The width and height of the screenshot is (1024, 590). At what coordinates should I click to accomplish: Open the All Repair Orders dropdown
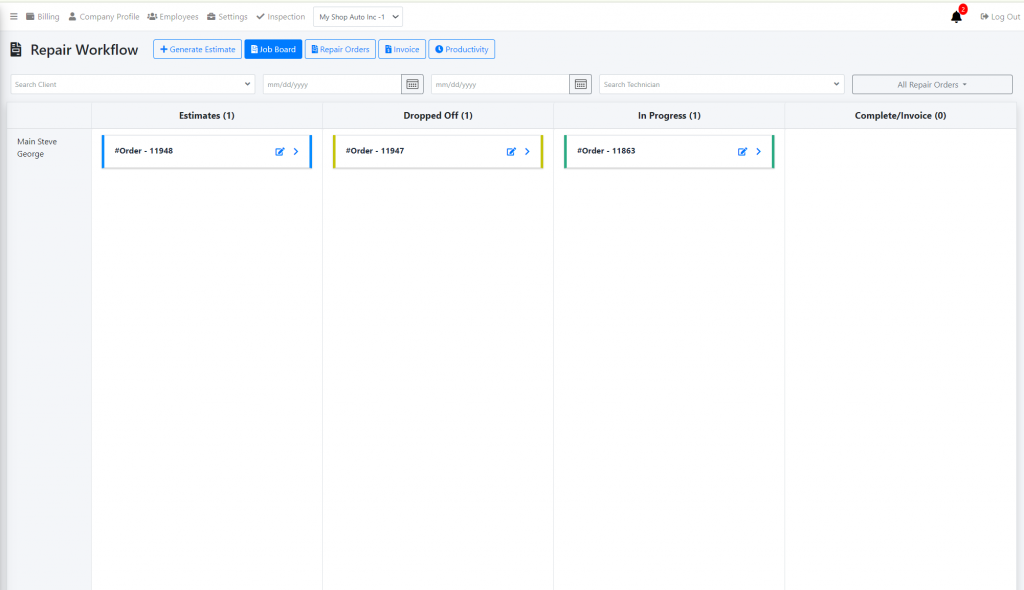coord(932,85)
